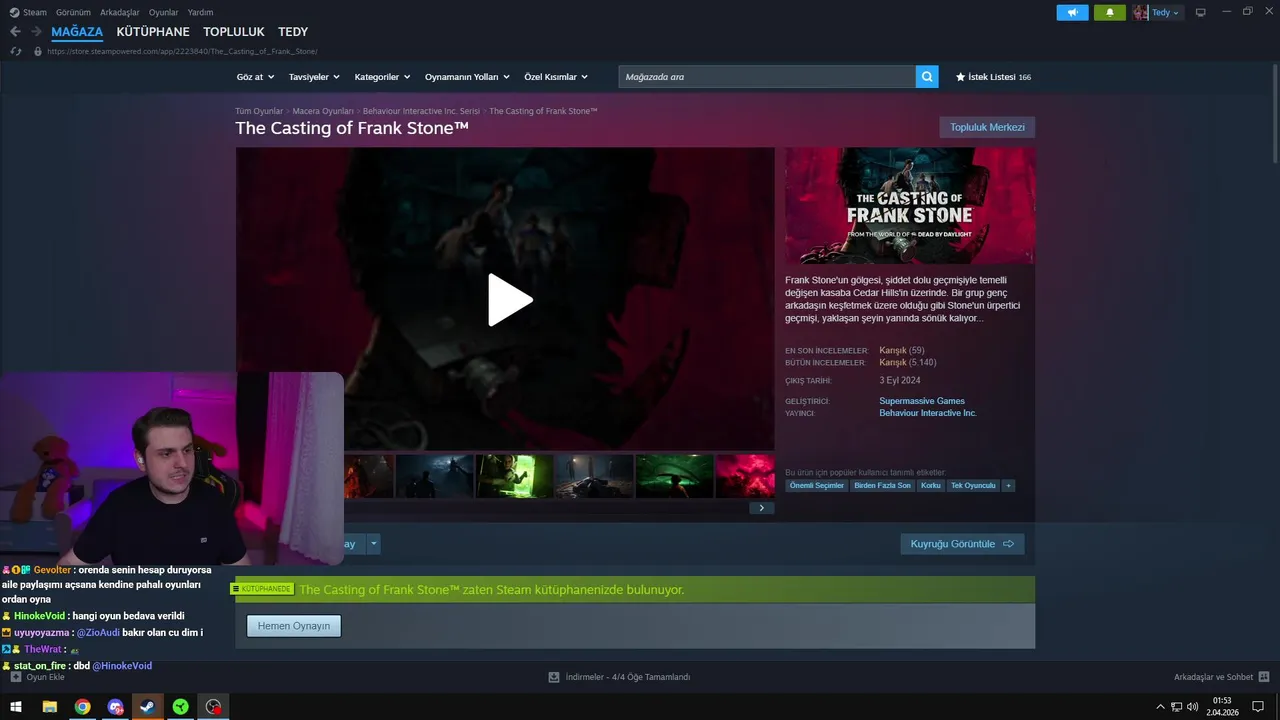Click the plus tag button

[1008, 485]
